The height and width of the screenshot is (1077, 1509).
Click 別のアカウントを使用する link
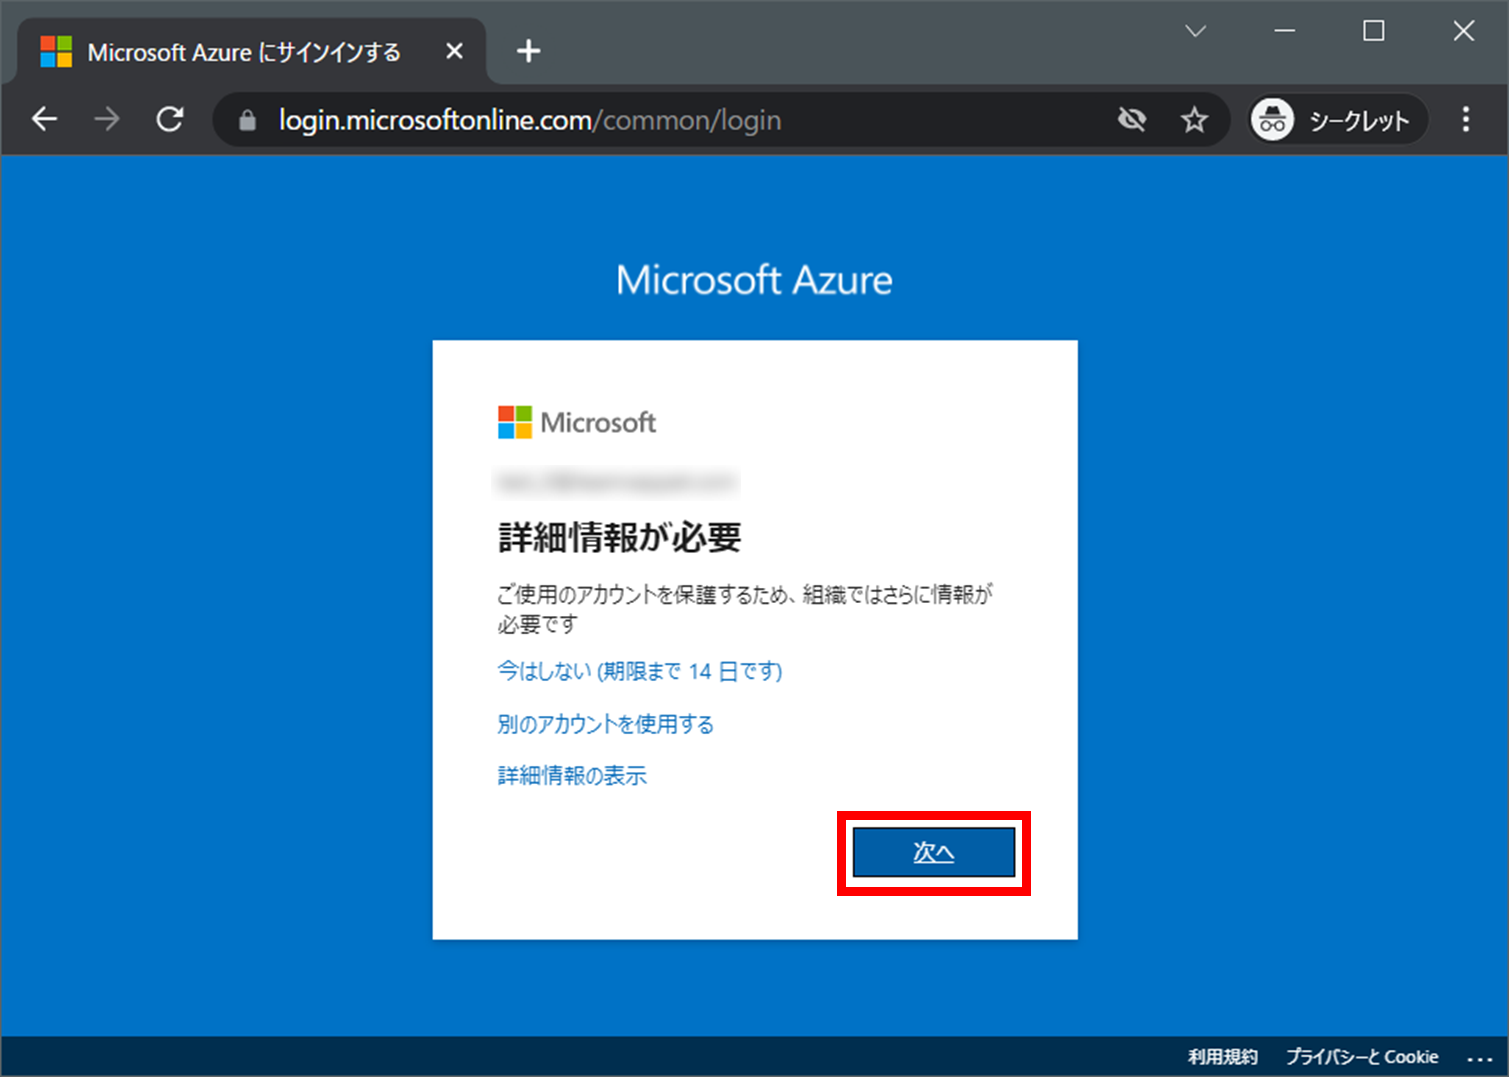(605, 724)
